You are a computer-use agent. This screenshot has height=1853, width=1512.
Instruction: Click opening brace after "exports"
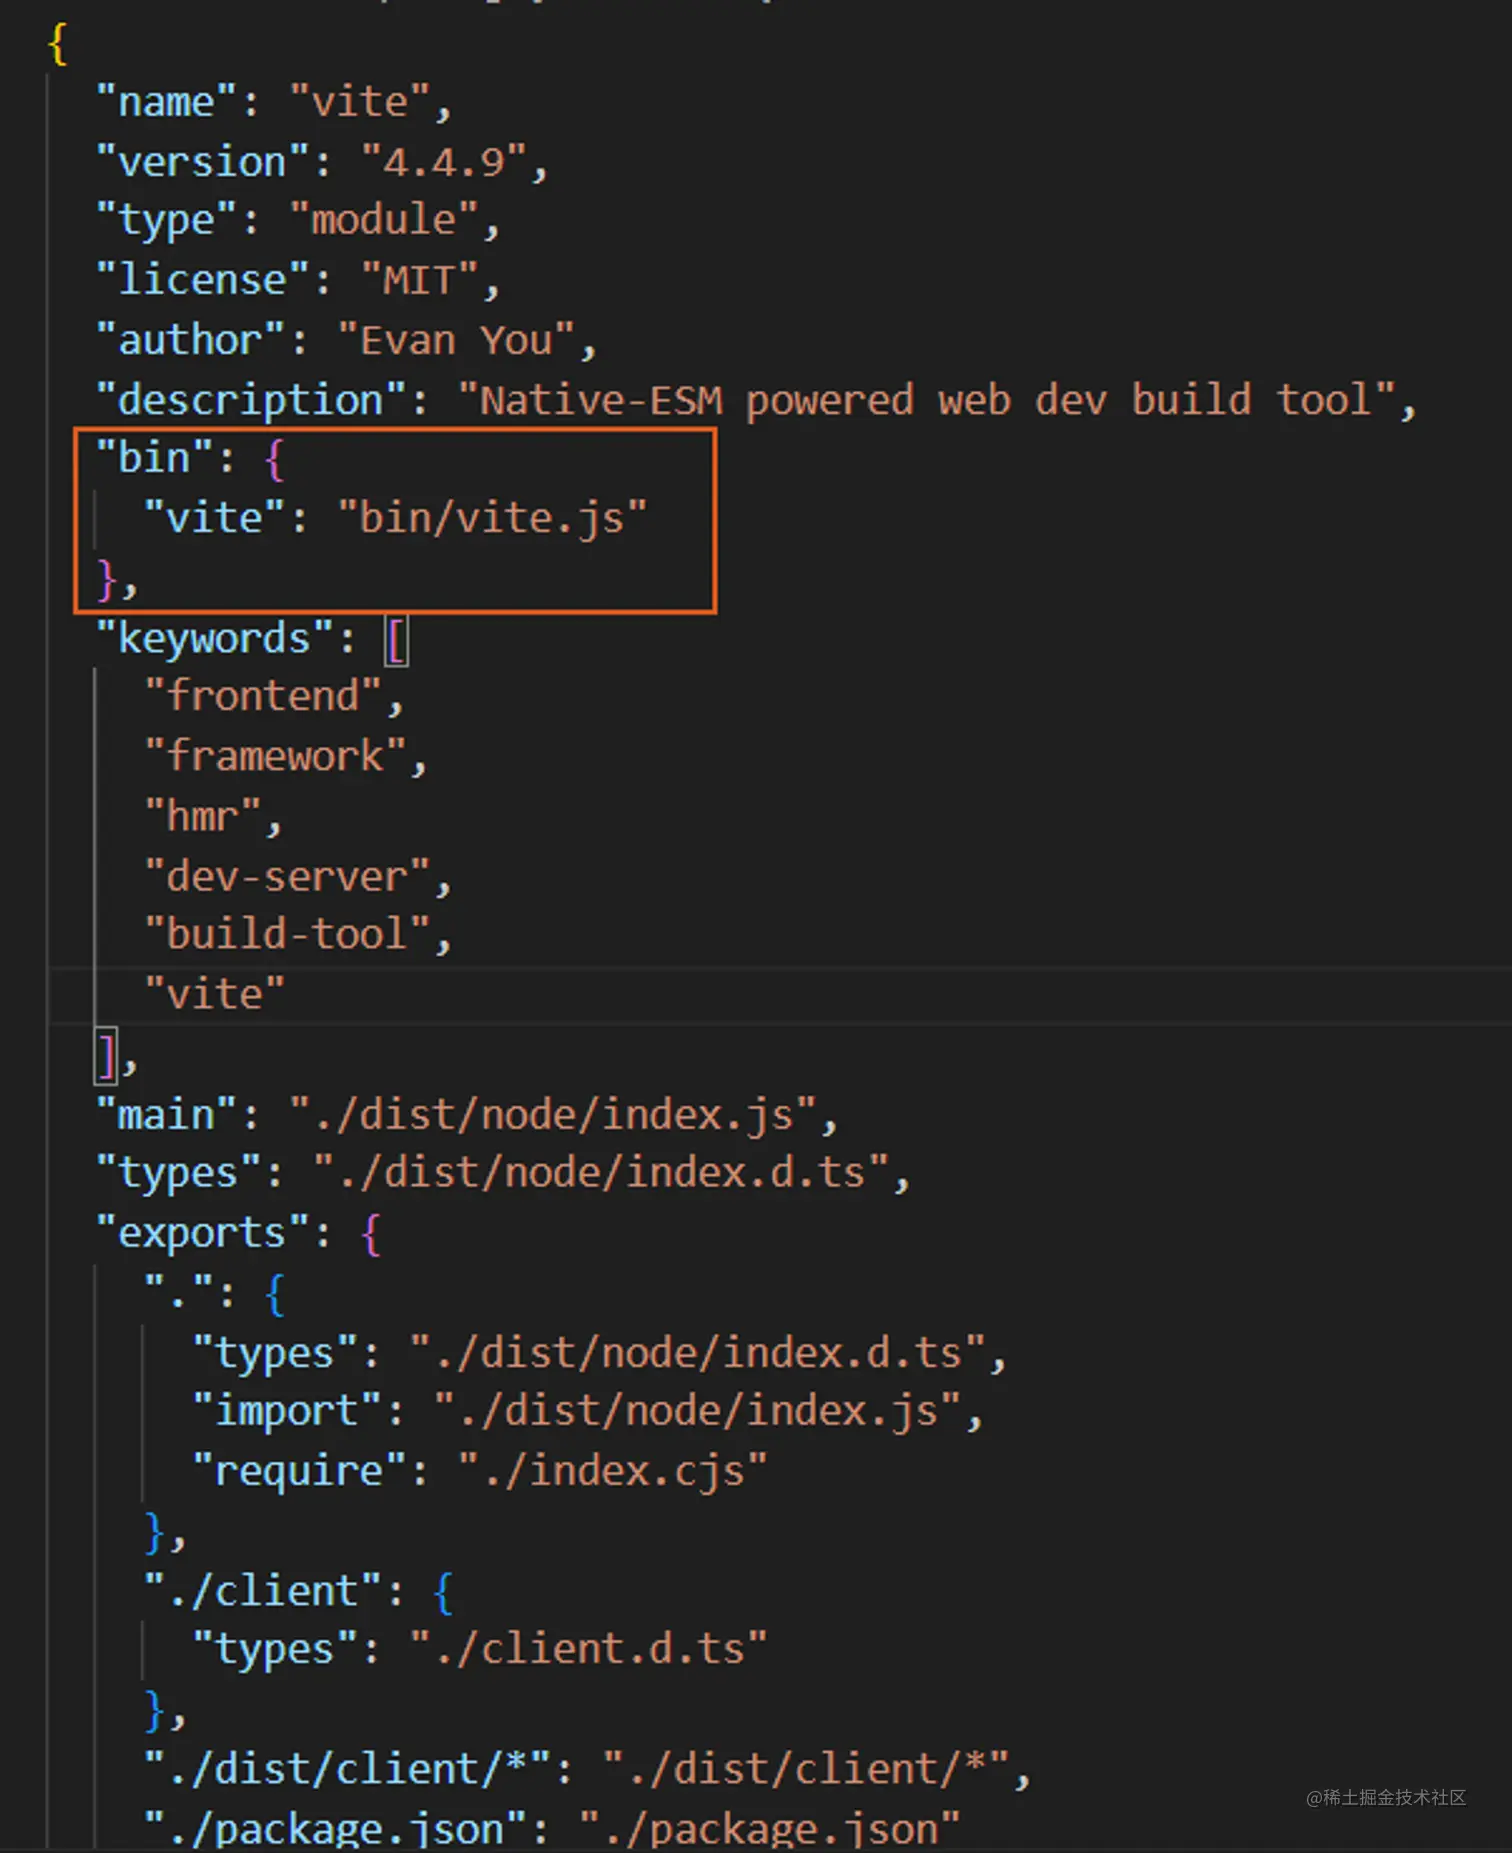tap(371, 1234)
